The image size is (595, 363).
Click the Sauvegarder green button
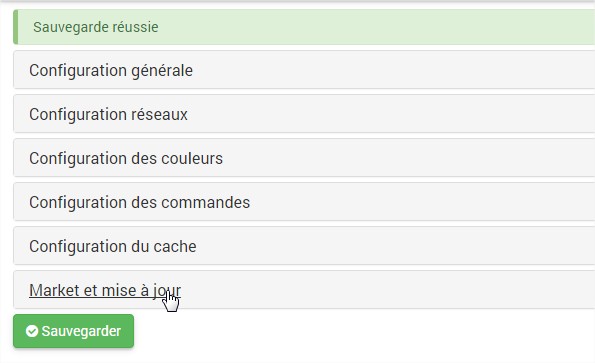coord(74,331)
